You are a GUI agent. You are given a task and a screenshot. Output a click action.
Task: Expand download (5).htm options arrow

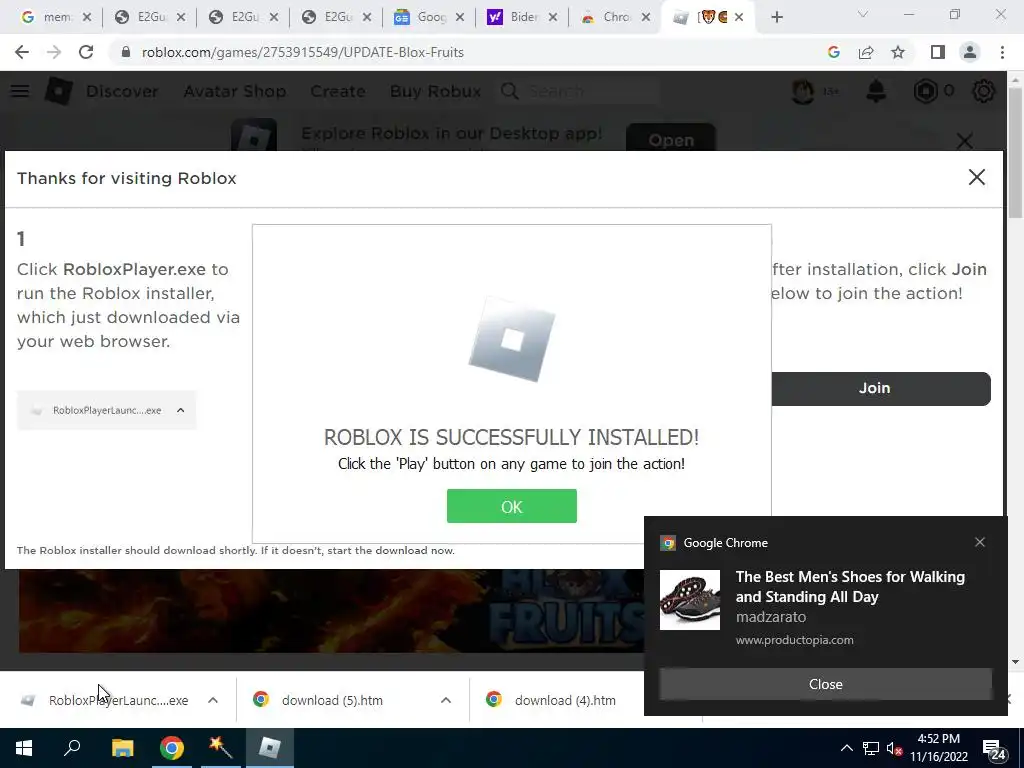pos(446,700)
